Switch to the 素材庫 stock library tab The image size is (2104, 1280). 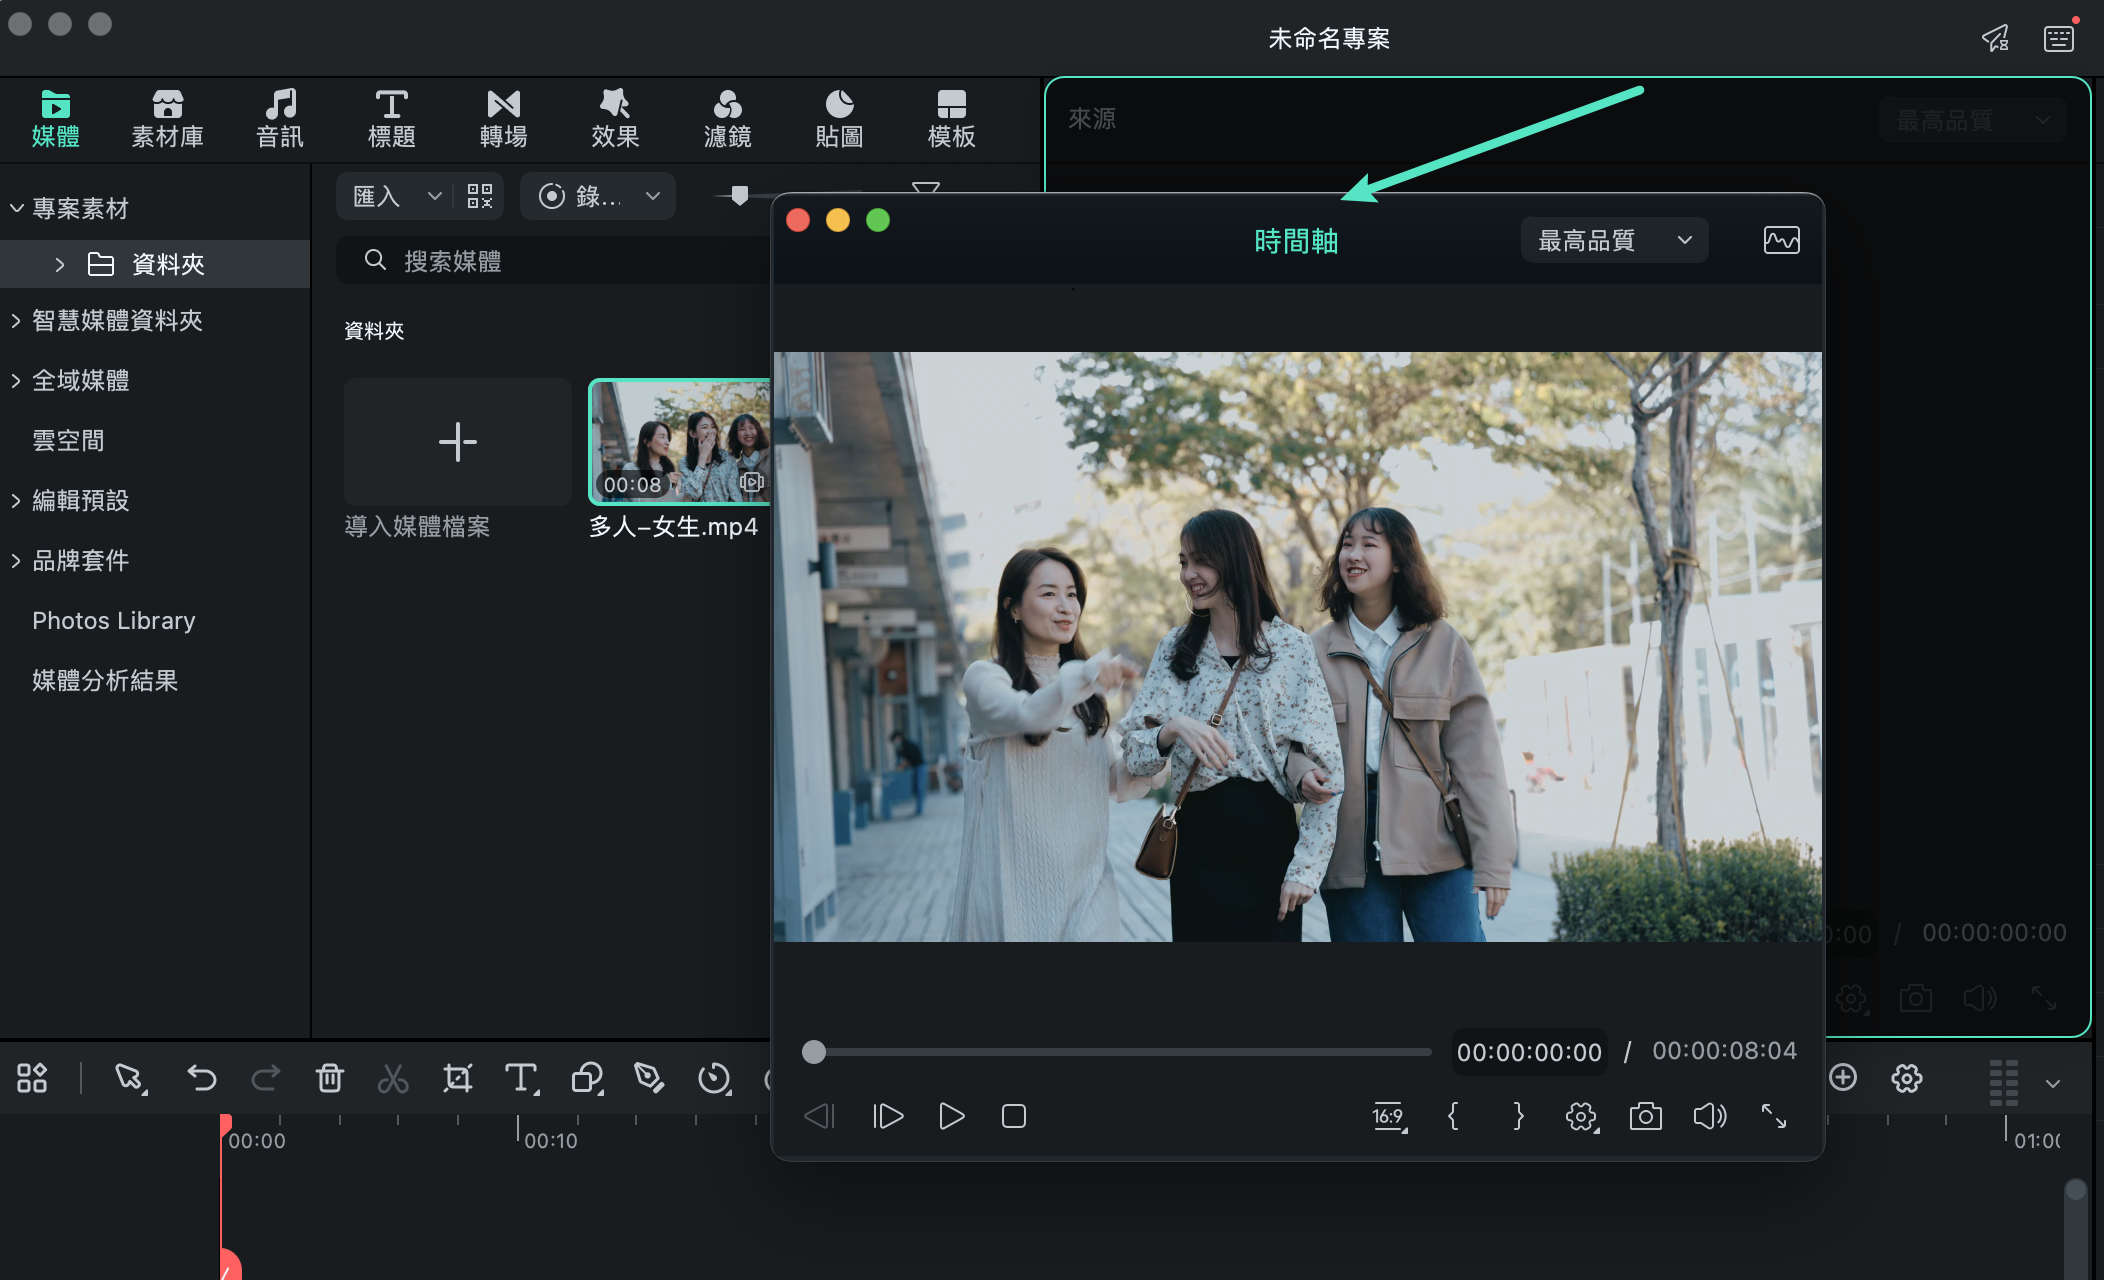coord(168,119)
